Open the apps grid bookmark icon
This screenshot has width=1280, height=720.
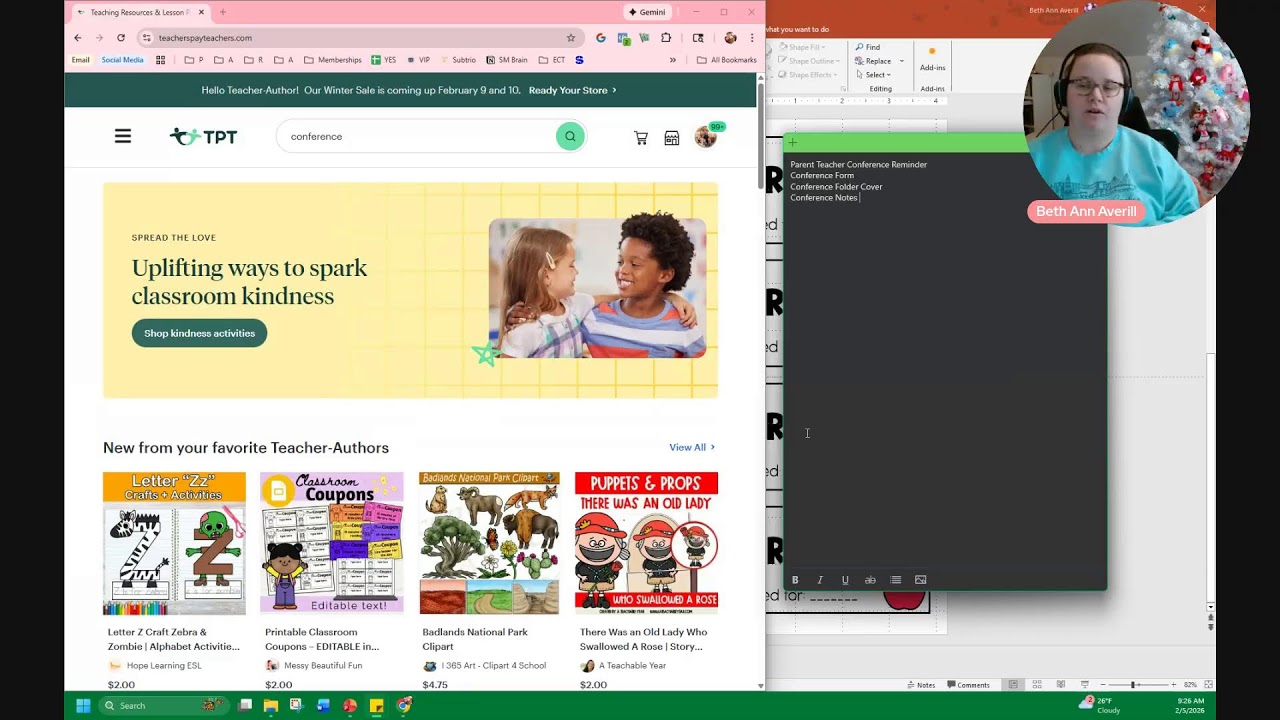(x=160, y=60)
